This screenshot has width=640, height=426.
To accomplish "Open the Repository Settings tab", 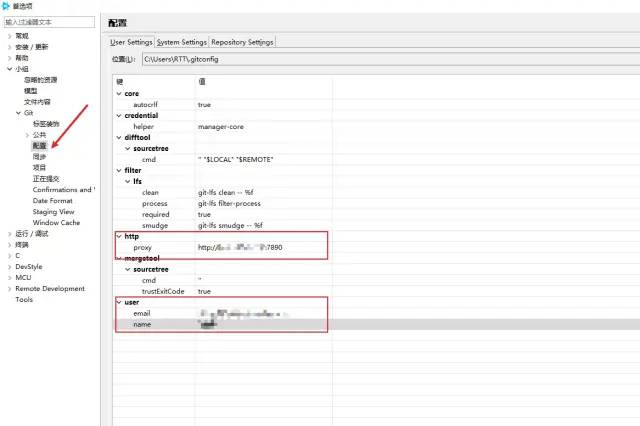I will pos(242,42).
